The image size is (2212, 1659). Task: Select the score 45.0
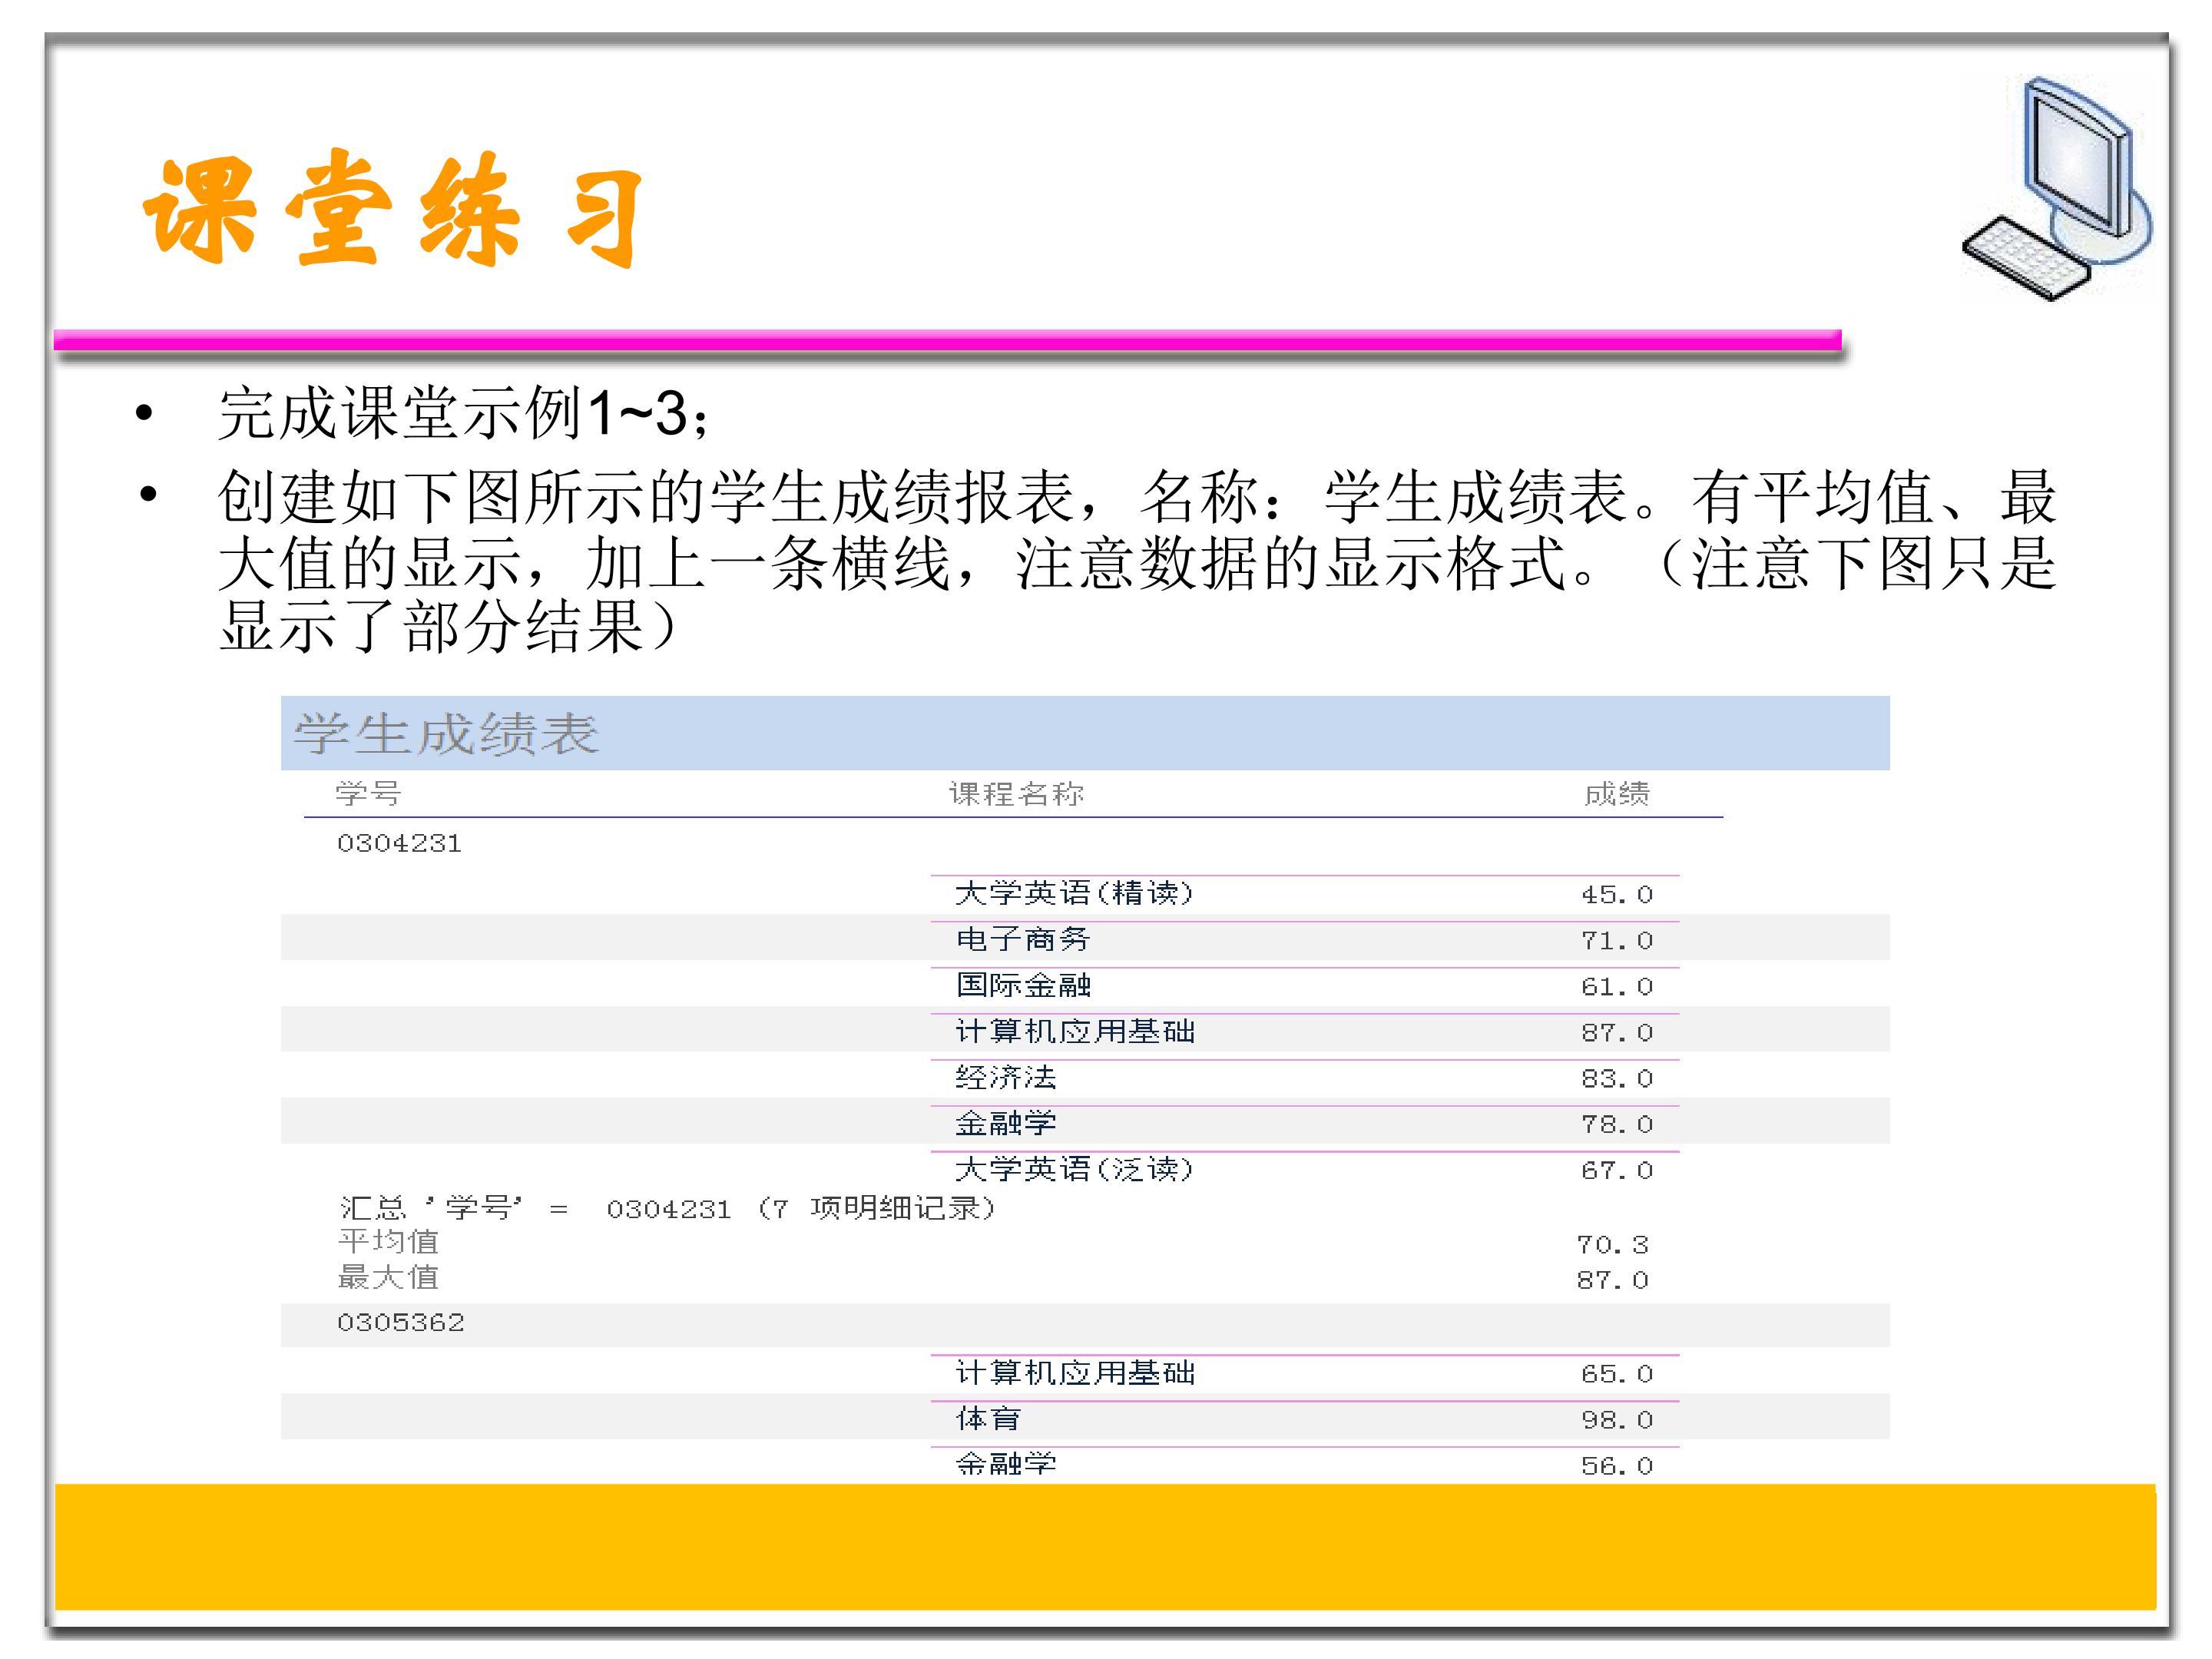coord(1617,895)
